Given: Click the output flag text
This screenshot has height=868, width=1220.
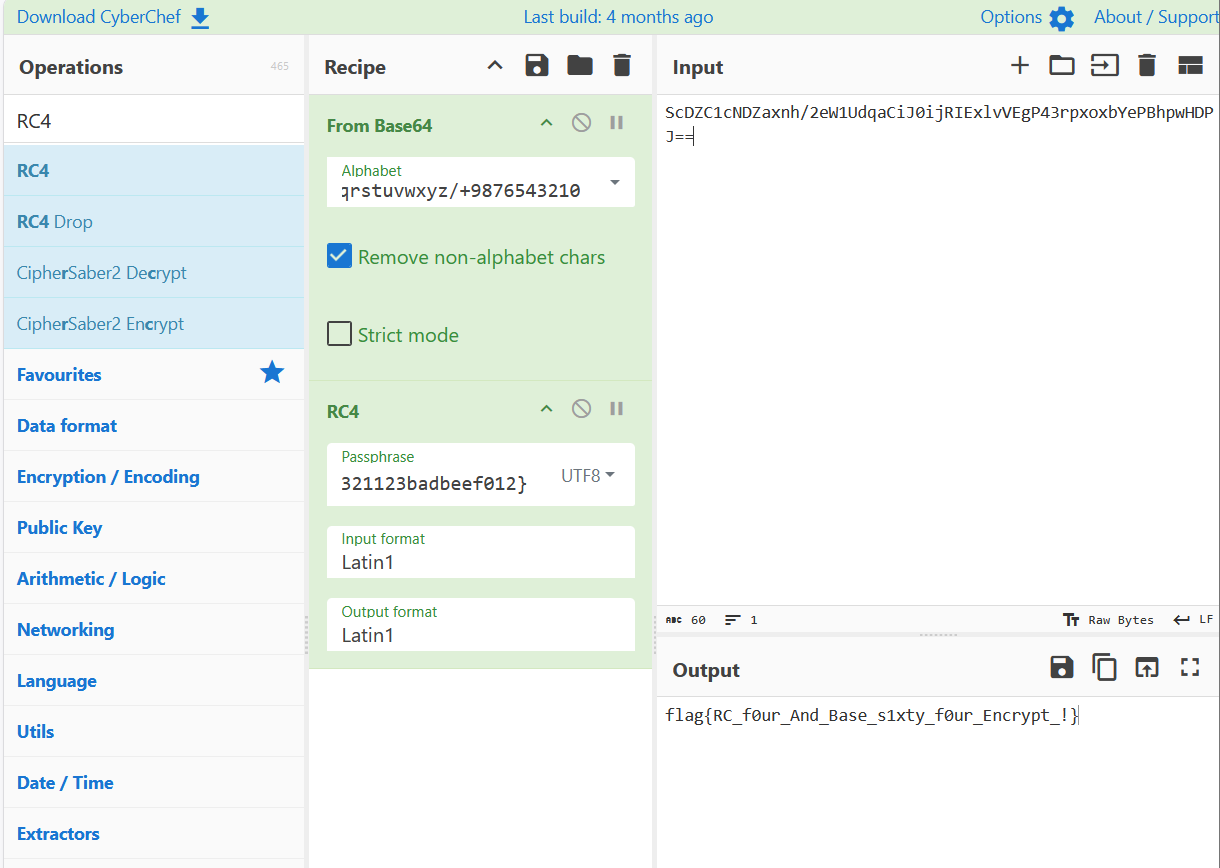Looking at the screenshot, I should pos(872,715).
